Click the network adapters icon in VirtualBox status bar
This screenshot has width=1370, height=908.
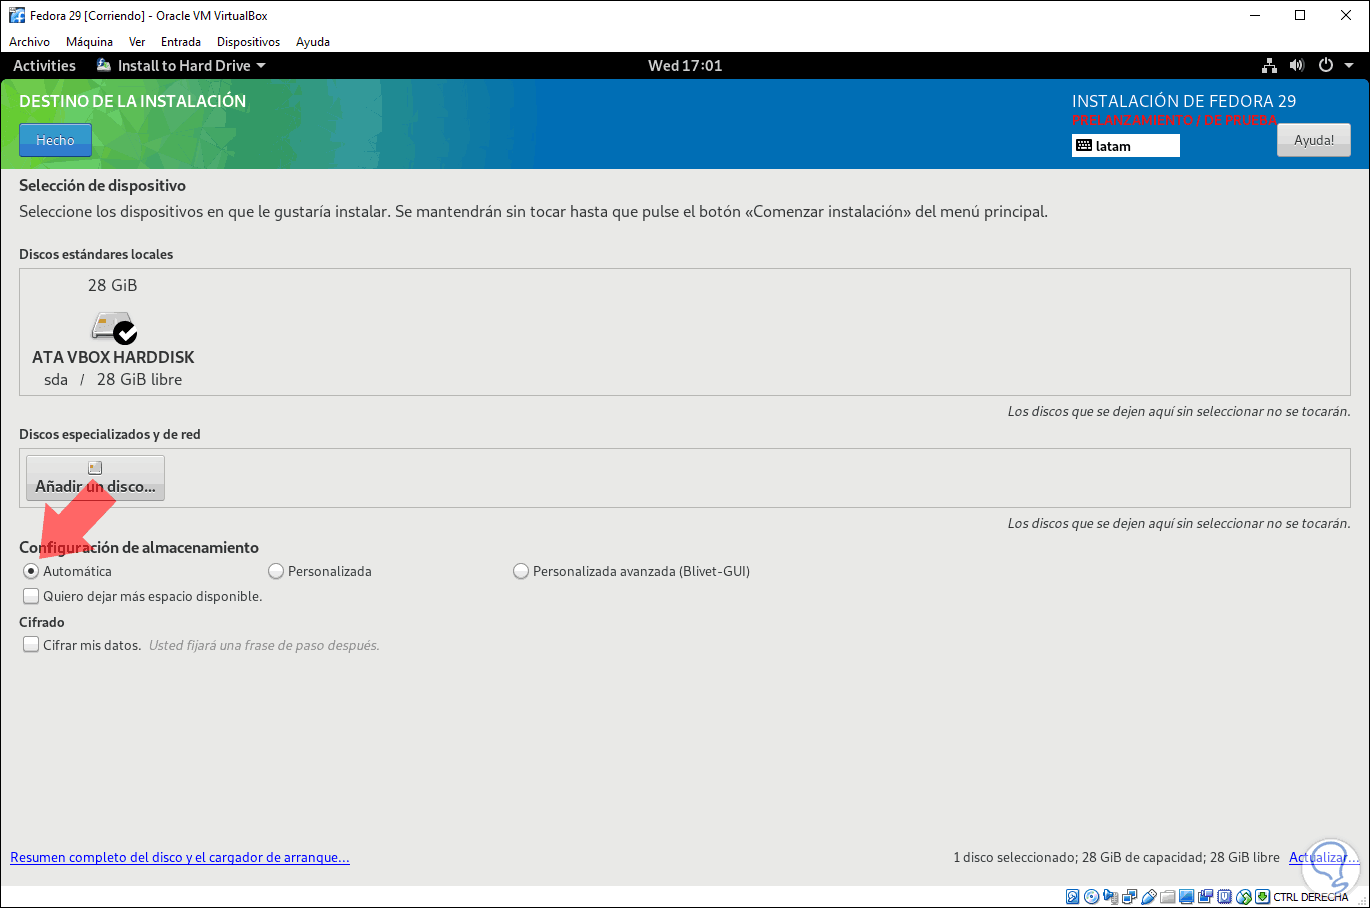(1129, 897)
